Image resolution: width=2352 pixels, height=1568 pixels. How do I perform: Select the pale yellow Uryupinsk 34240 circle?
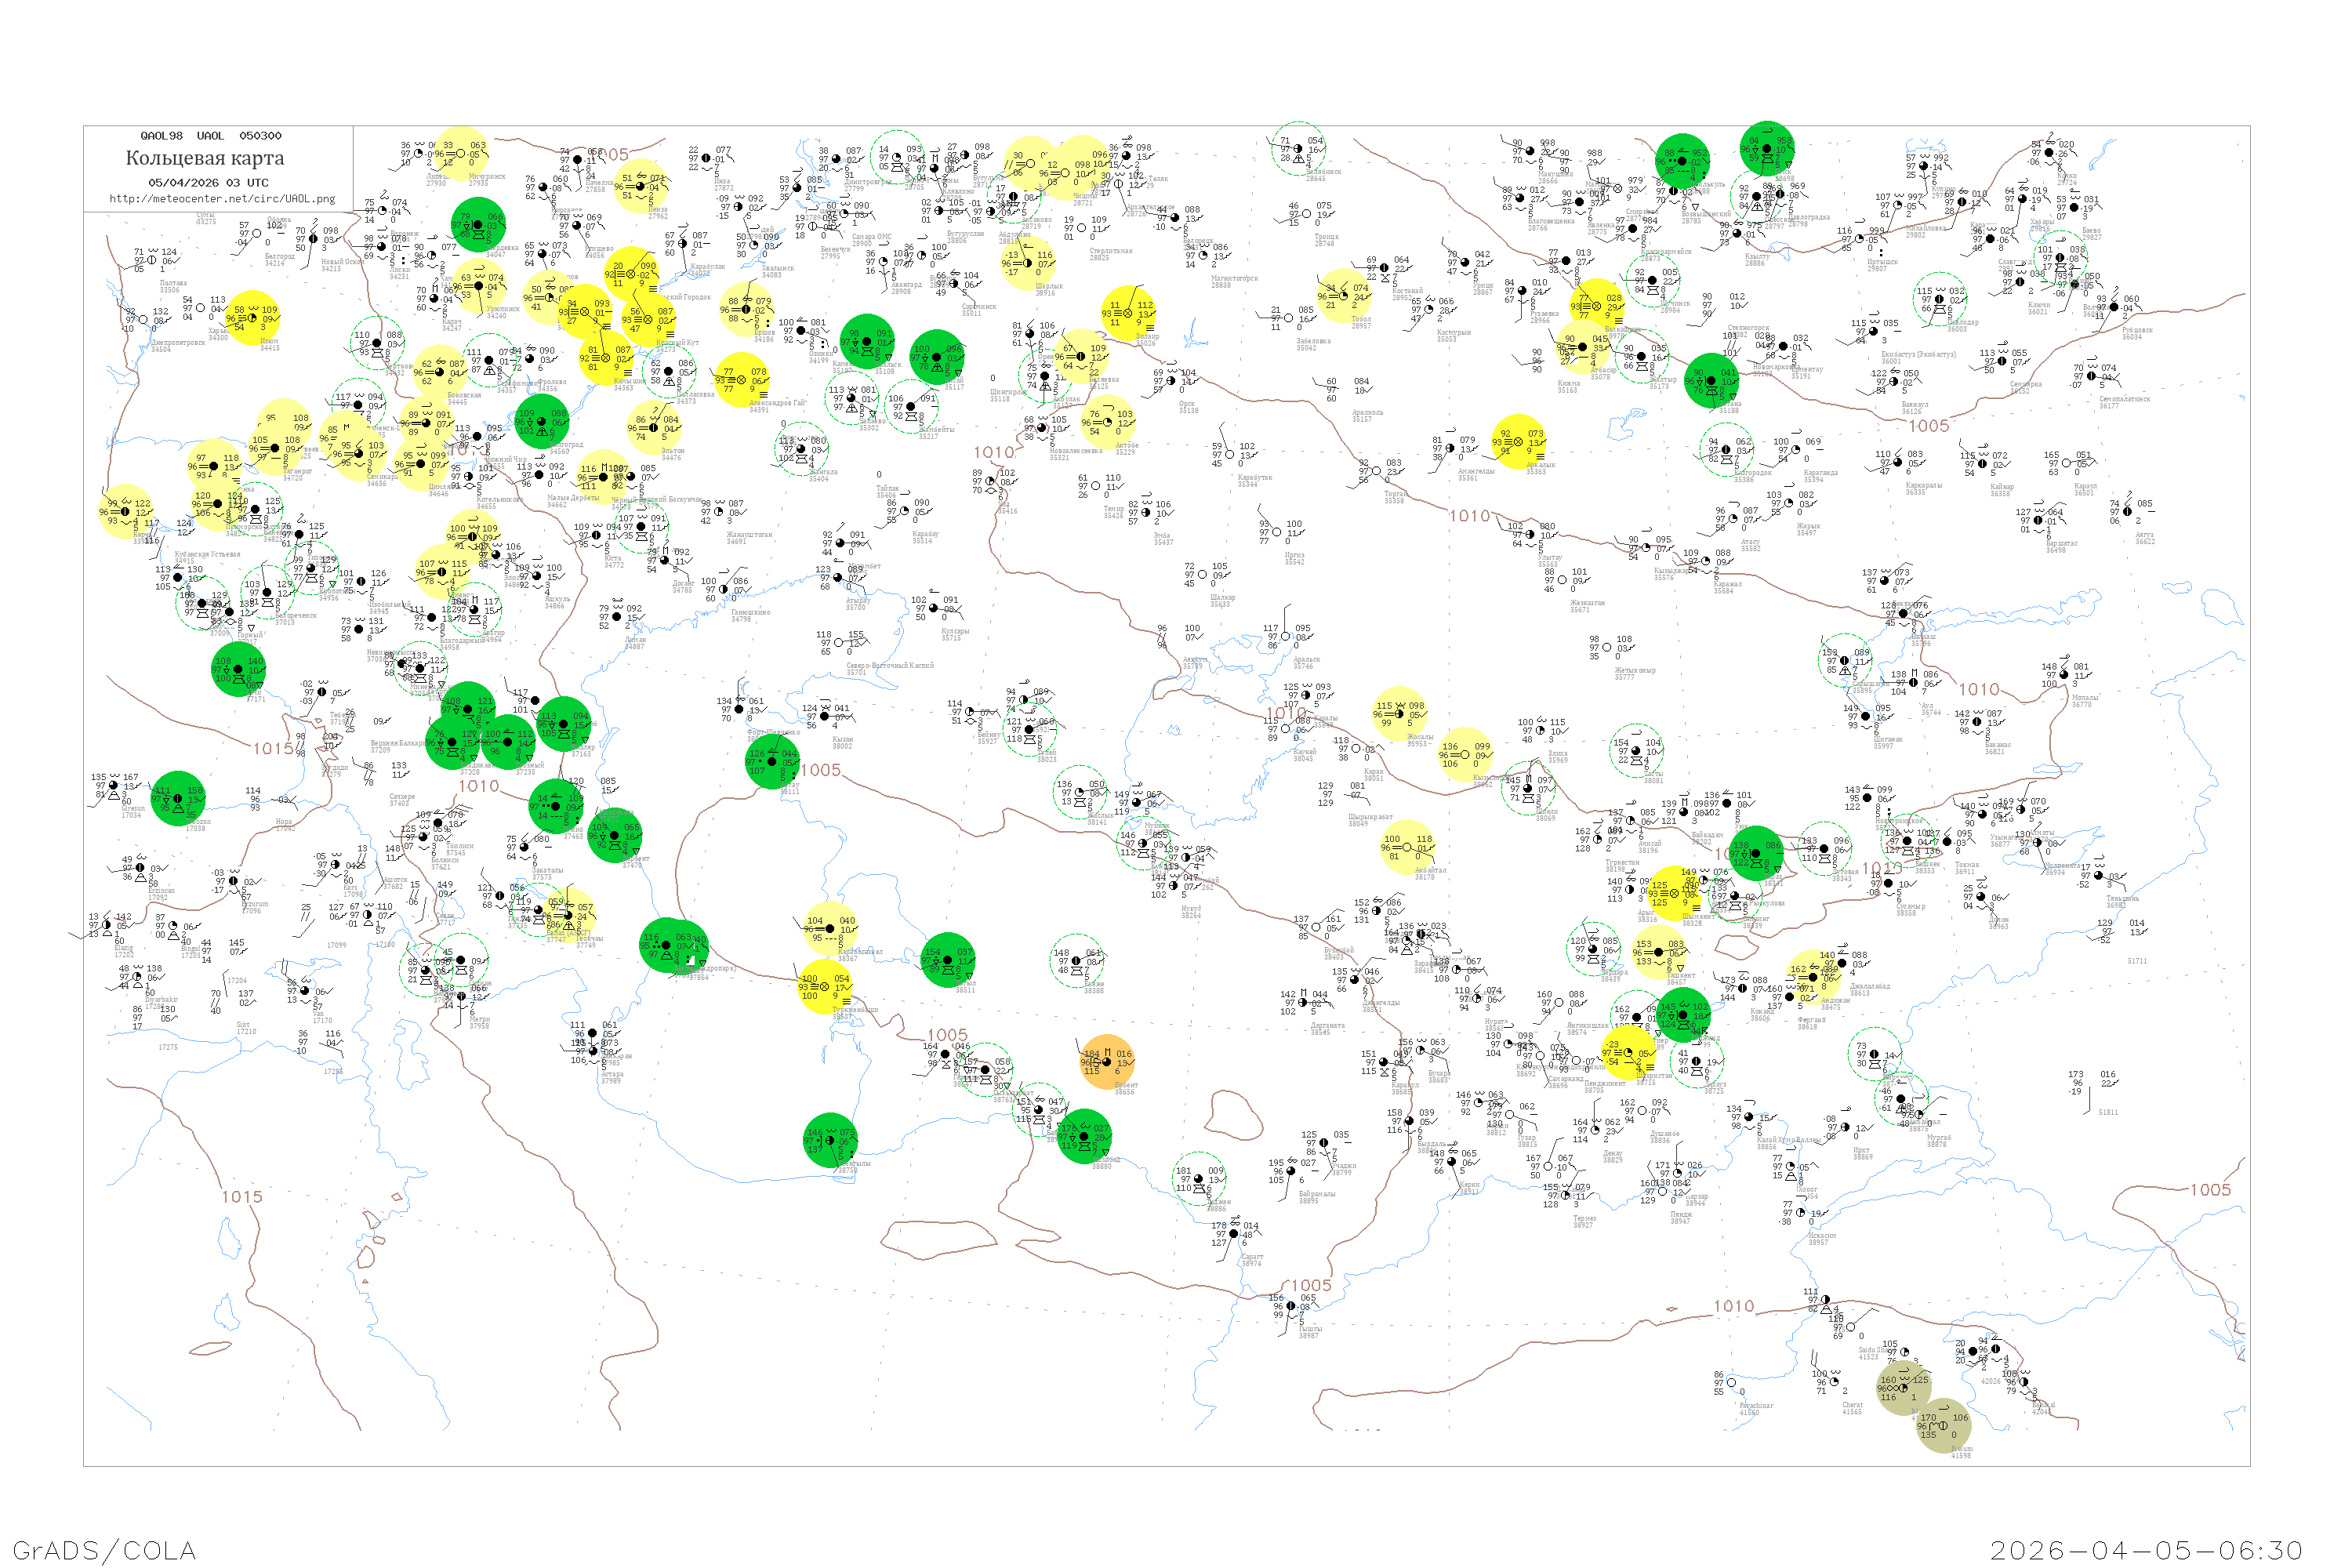479,286
